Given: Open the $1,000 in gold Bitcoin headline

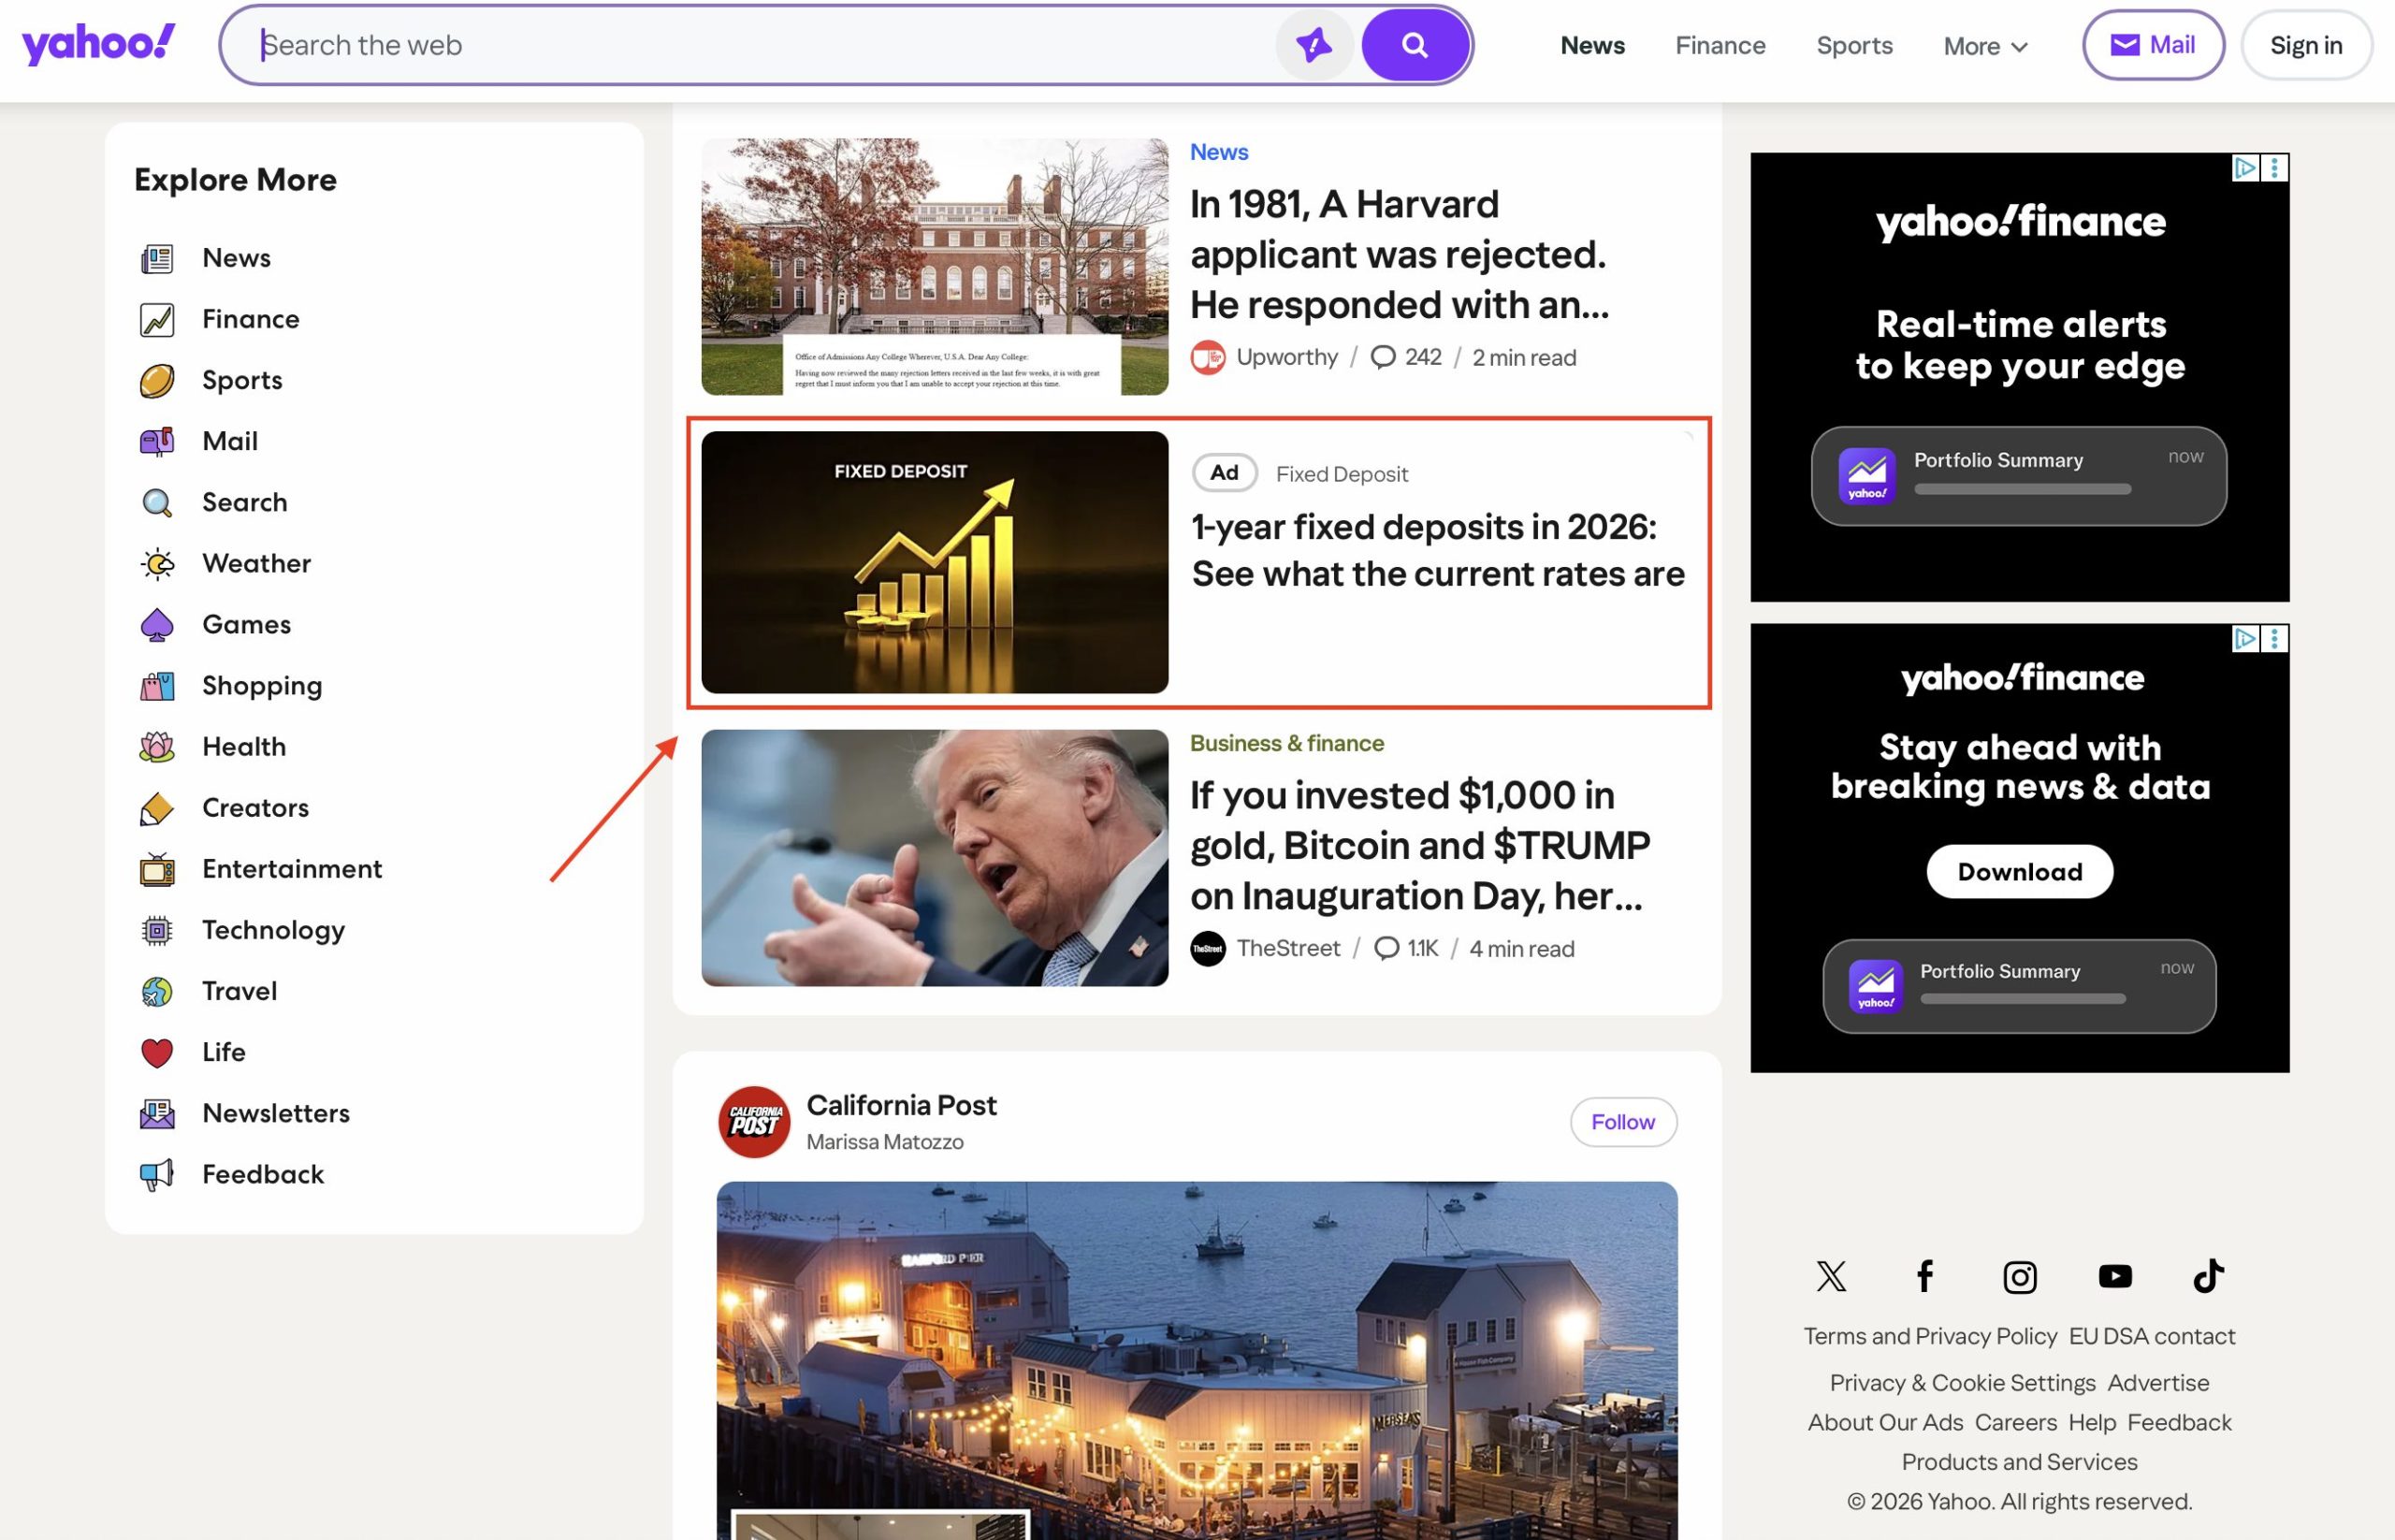Looking at the screenshot, I should (1419, 845).
